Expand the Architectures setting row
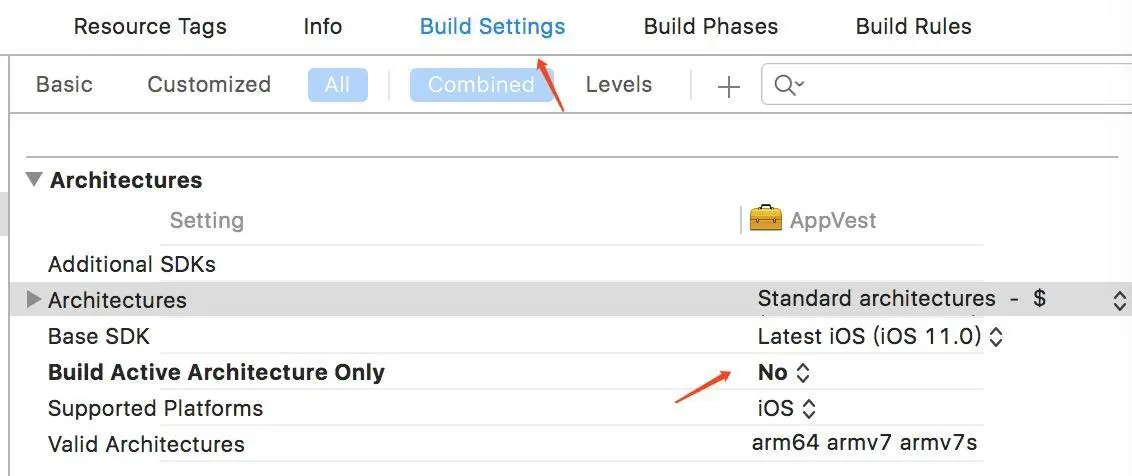The width and height of the screenshot is (1132, 476). (33, 299)
